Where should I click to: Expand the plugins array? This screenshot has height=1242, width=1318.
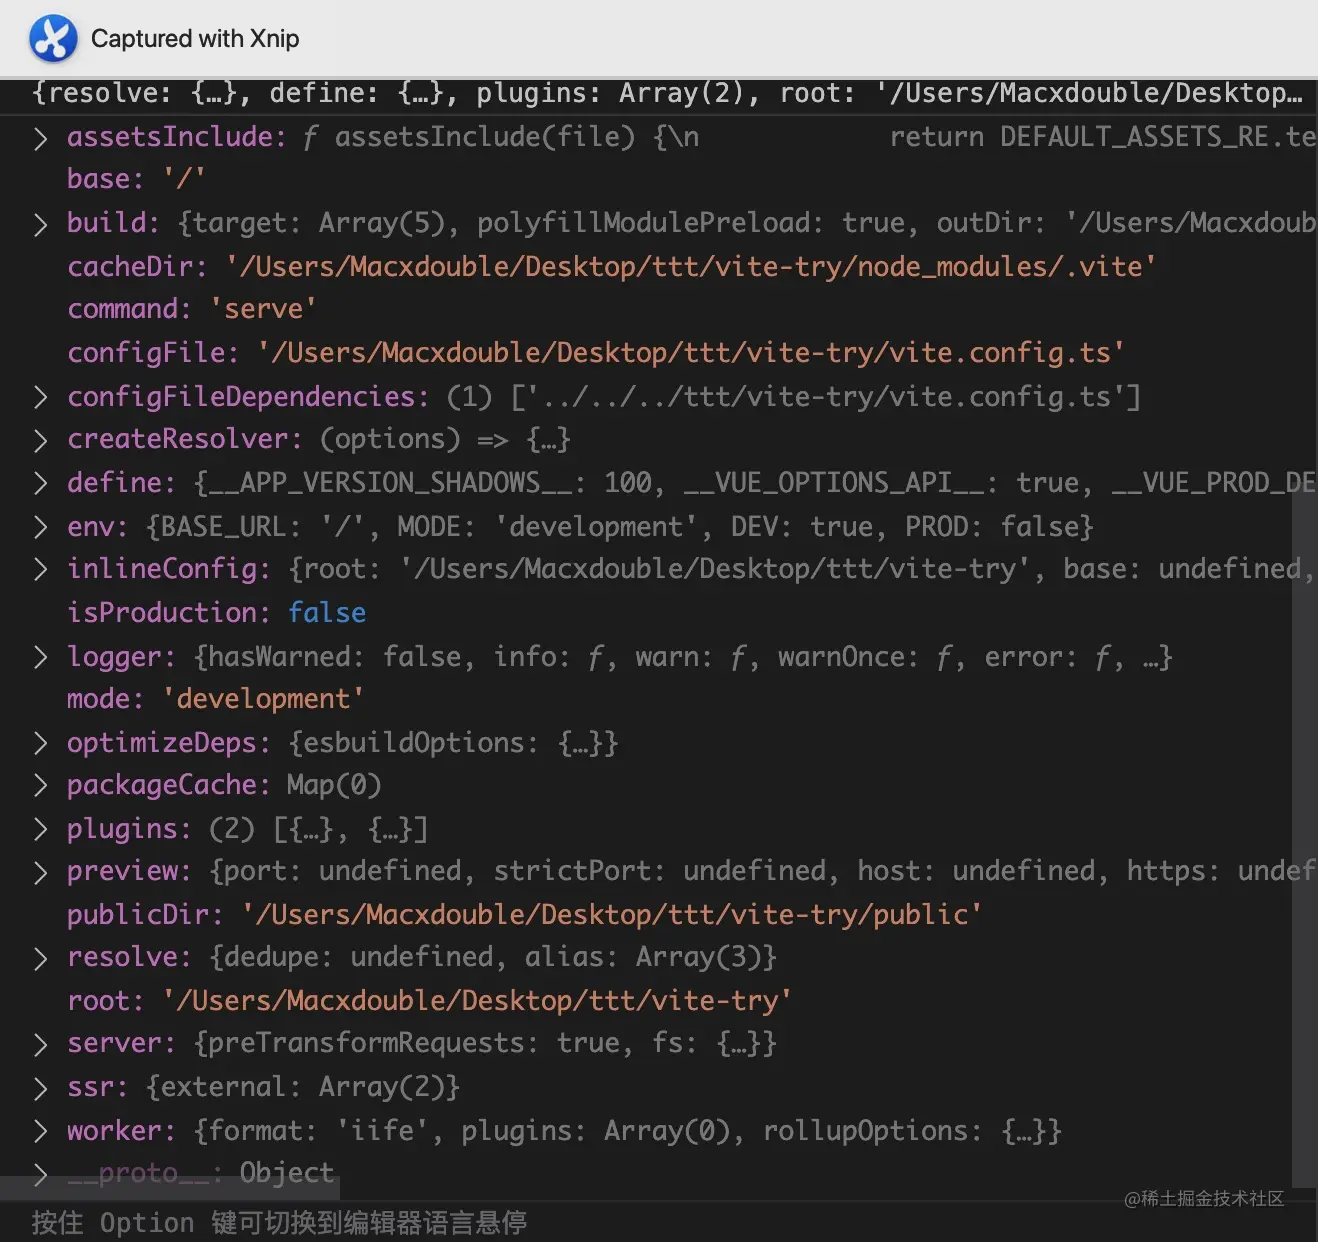point(40,830)
